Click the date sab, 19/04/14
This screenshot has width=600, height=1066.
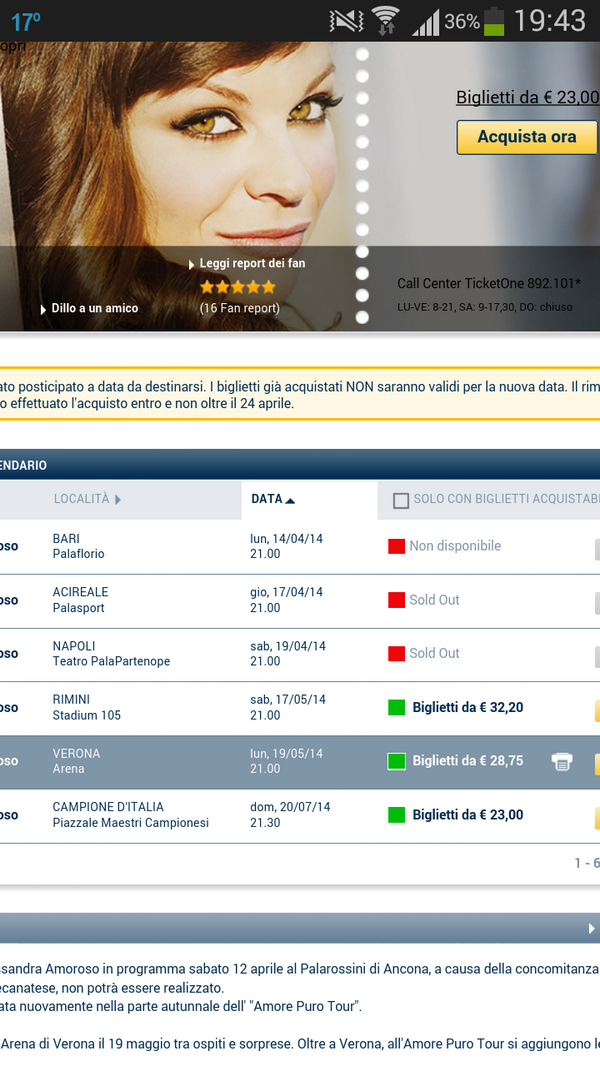[287, 646]
